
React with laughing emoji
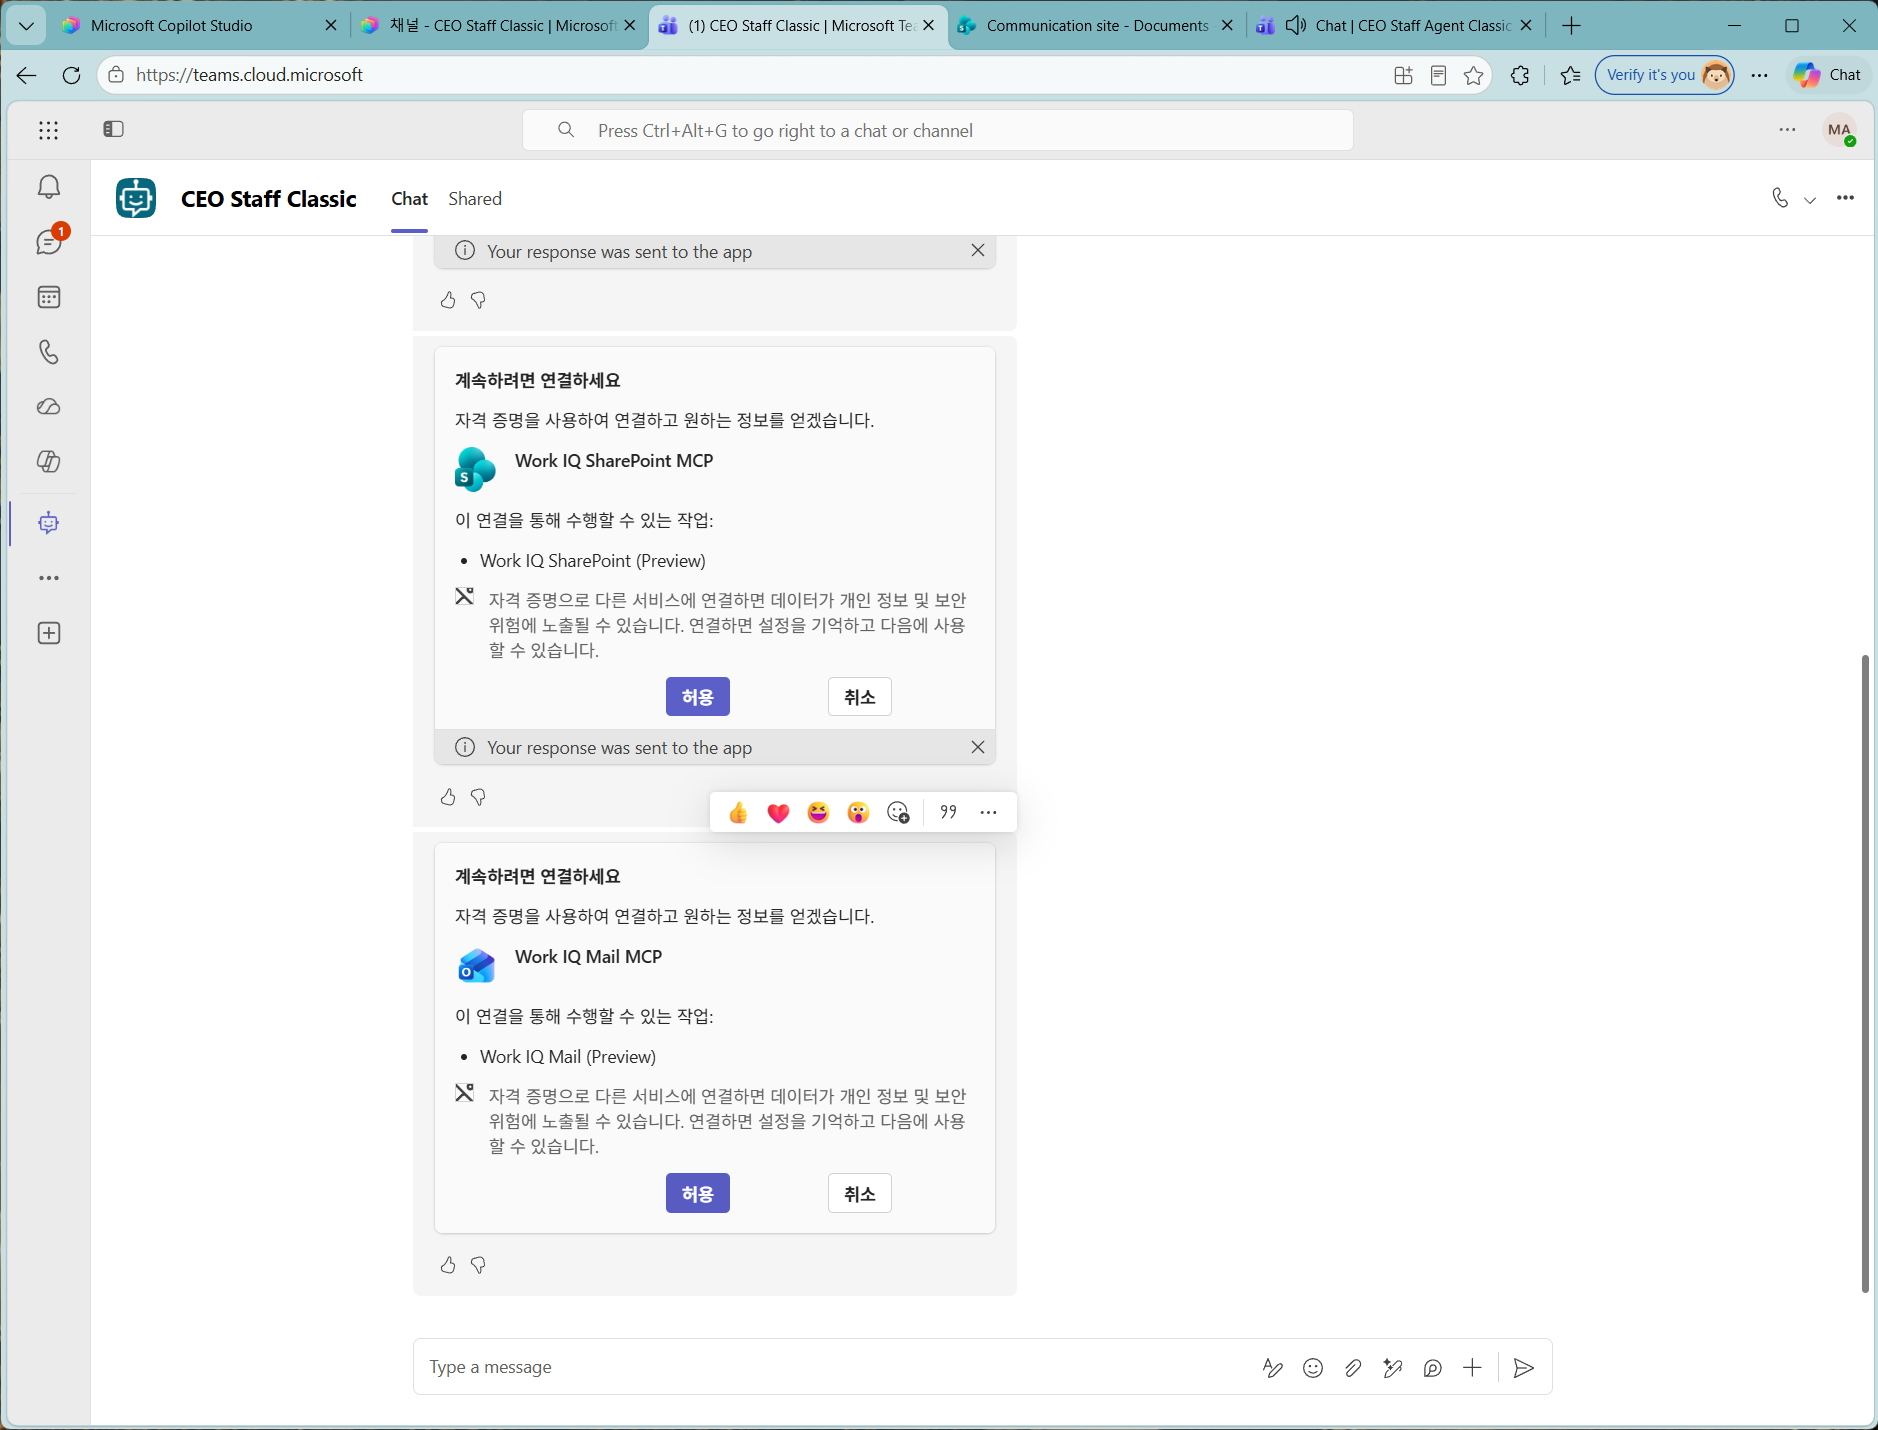pos(818,812)
